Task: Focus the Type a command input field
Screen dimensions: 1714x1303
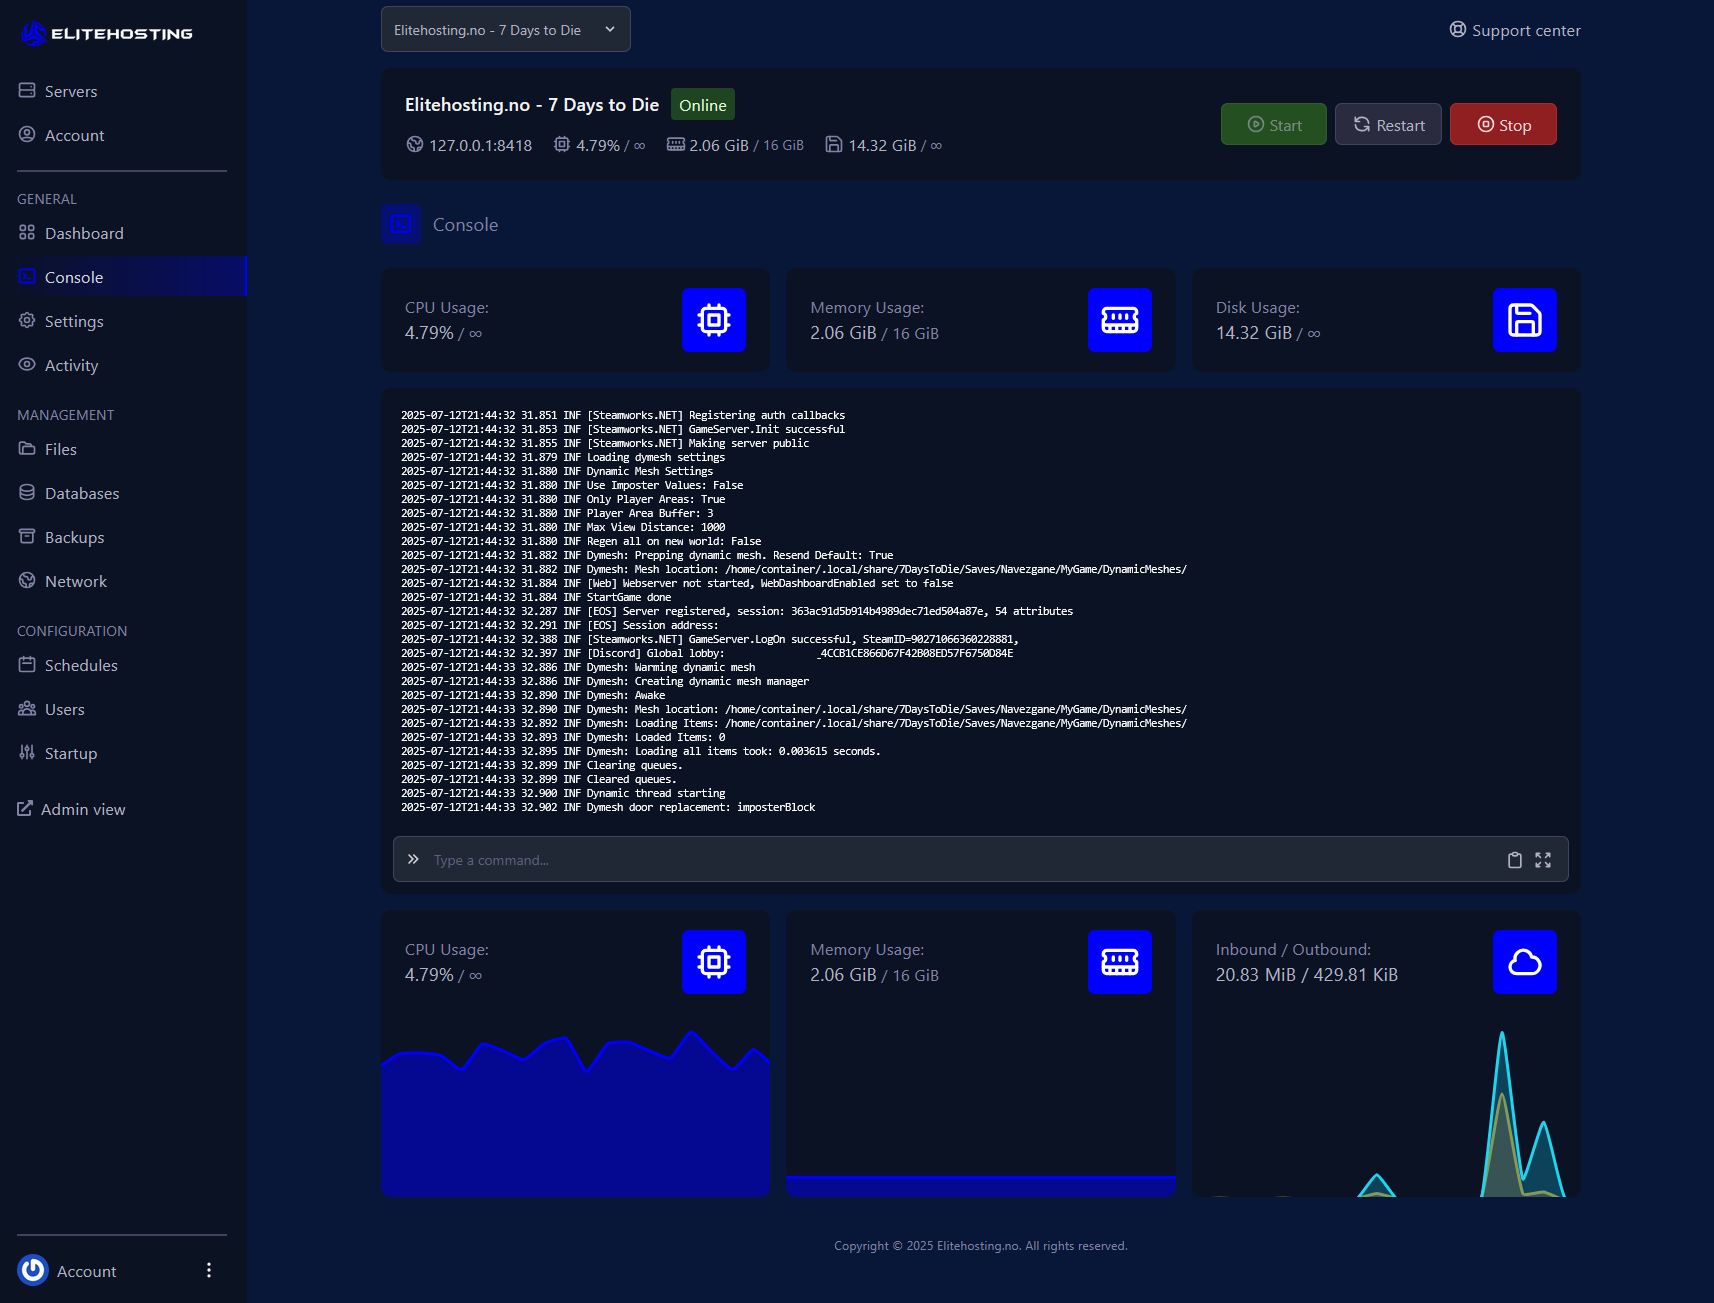Action: tap(960, 860)
